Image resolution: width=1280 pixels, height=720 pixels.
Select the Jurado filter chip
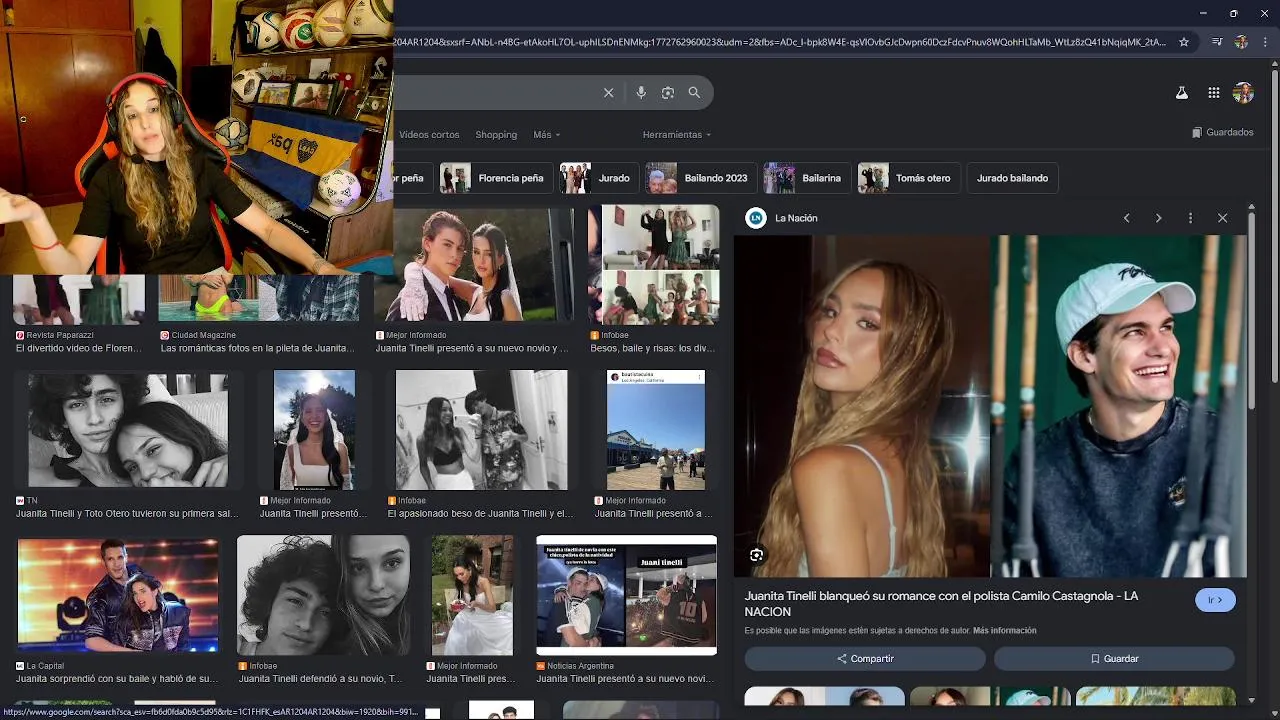[x=598, y=178]
